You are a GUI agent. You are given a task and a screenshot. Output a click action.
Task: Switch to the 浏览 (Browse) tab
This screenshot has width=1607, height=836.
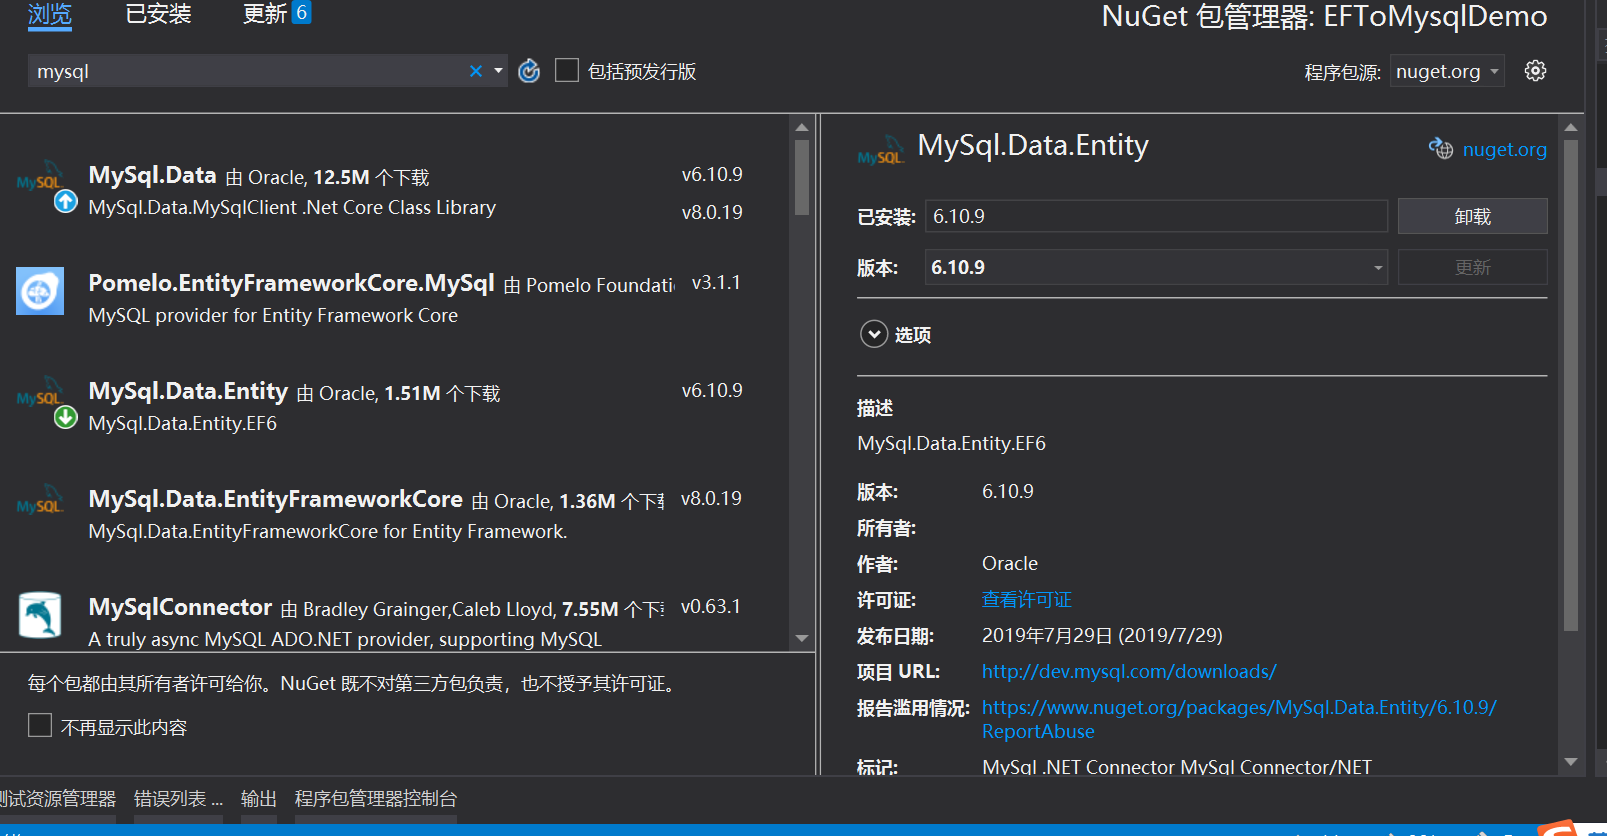click(50, 15)
